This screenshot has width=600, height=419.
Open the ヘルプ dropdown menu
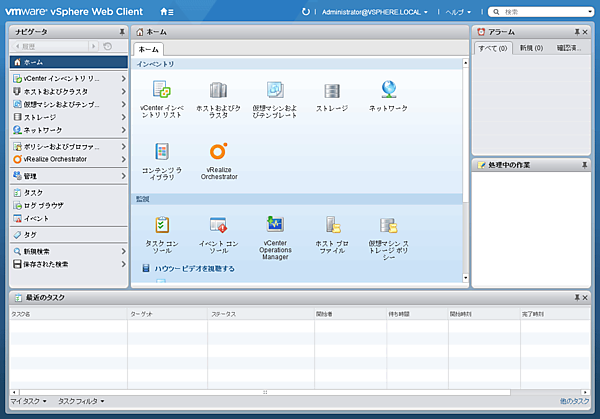click(x=456, y=12)
